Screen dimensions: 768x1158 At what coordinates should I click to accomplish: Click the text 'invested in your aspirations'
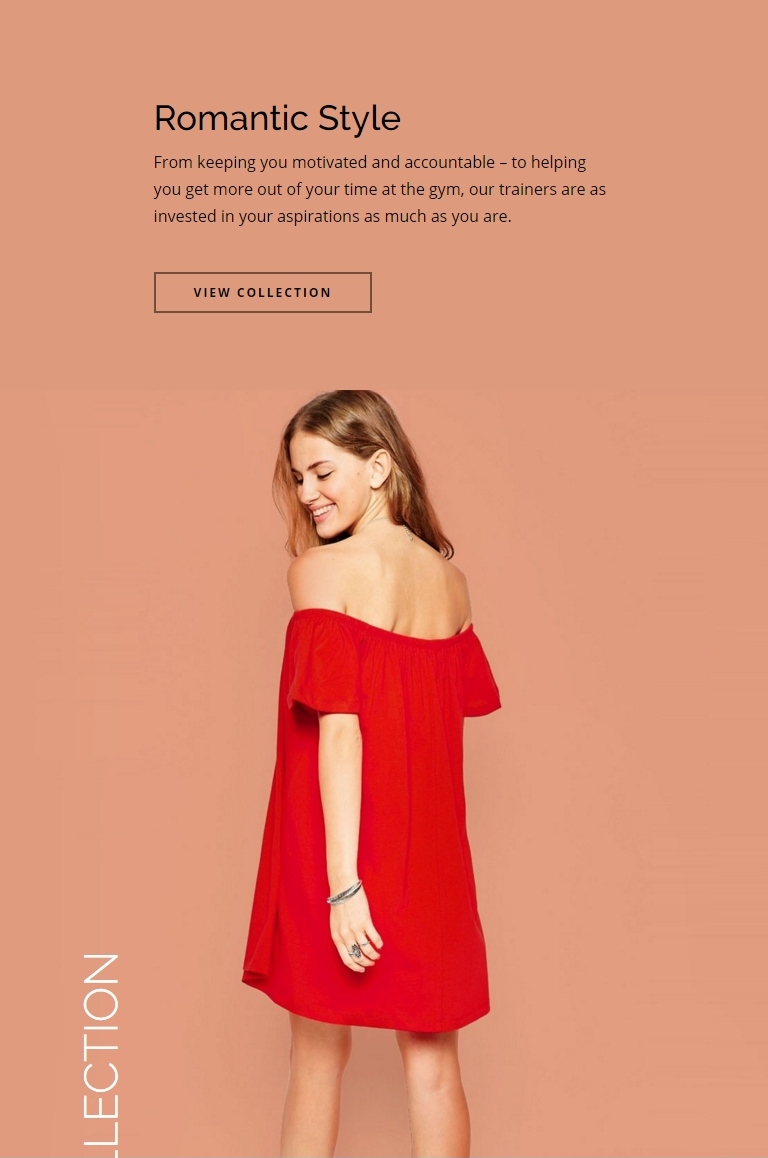tap(256, 216)
